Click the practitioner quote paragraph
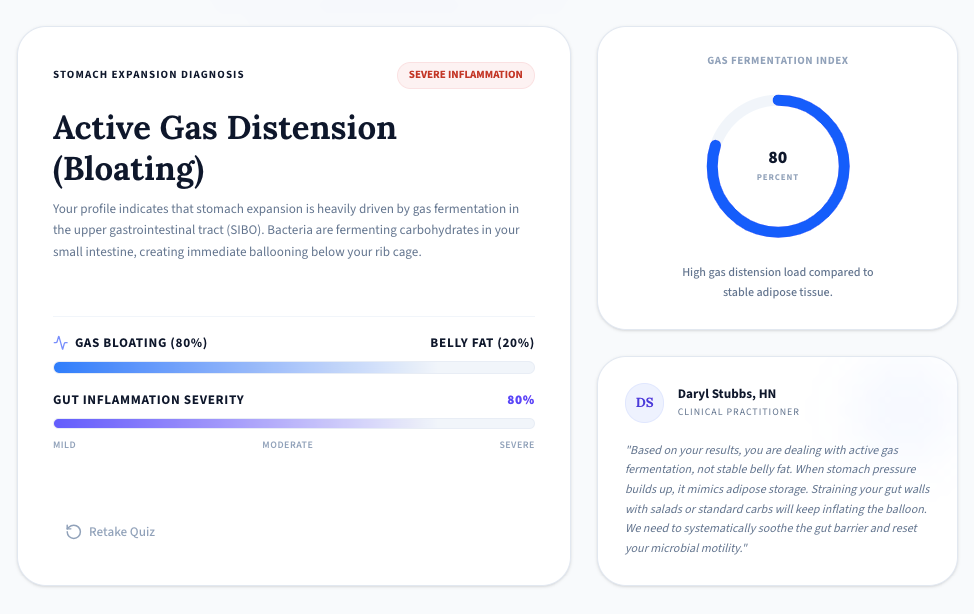 point(778,499)
